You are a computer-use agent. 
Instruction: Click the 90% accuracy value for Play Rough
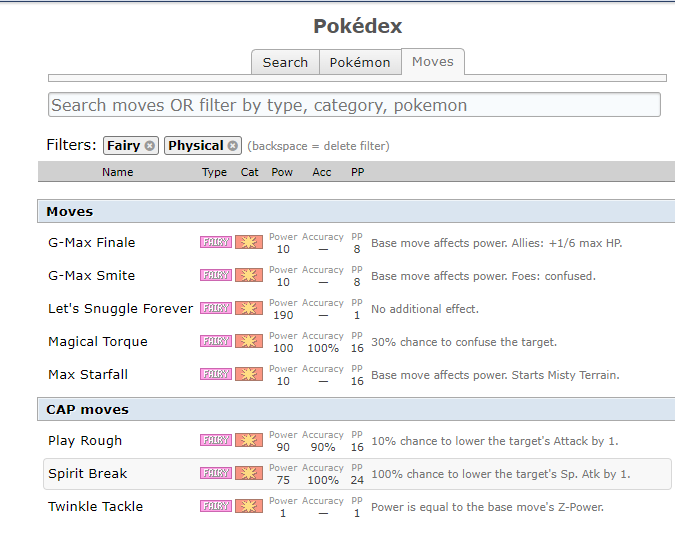(x=323, y=447)
